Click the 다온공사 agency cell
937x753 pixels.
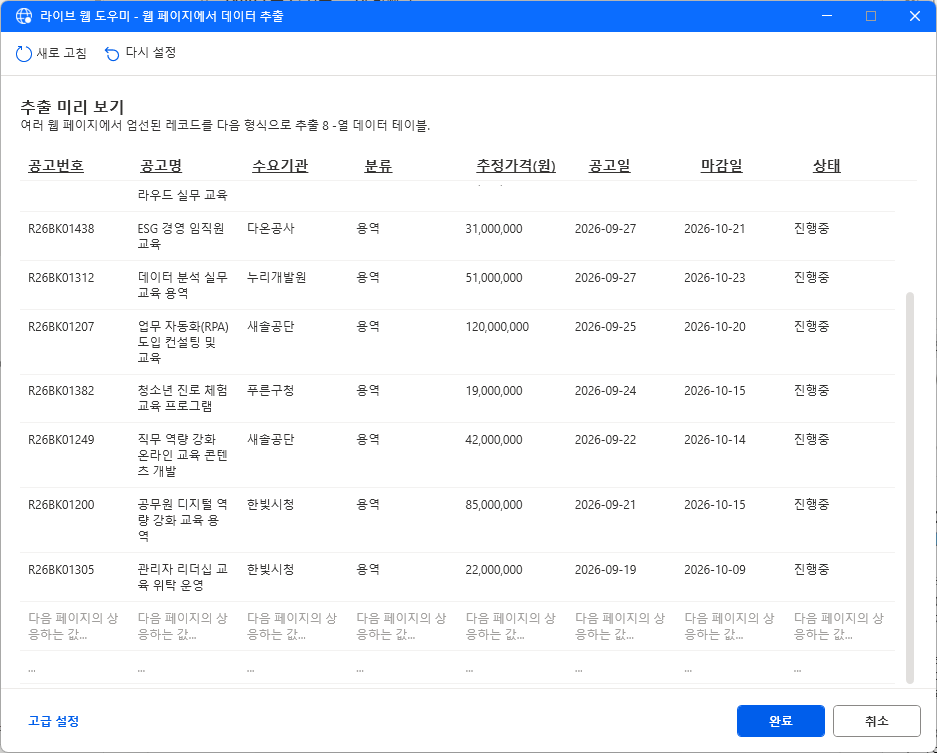[x=271, y=229]
